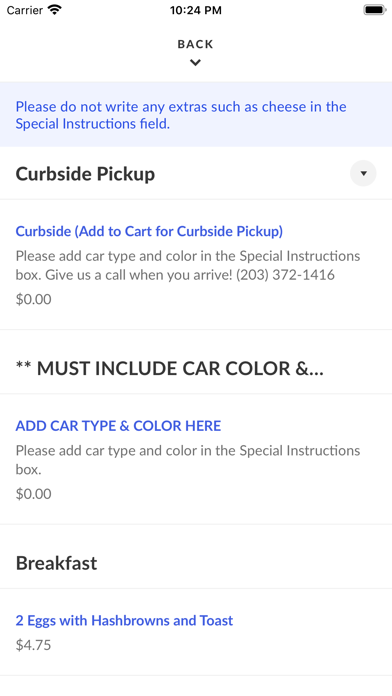
Task: Click the 10:24 PM clock
Action: [x=196, y=10]
